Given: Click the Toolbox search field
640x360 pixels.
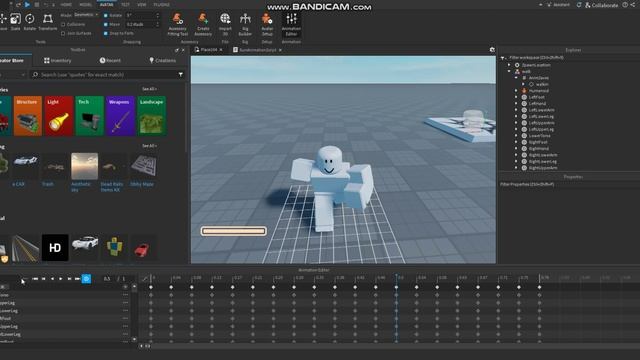Looking at the screenshot, I should pyautogui.click(x=107, y=75).
